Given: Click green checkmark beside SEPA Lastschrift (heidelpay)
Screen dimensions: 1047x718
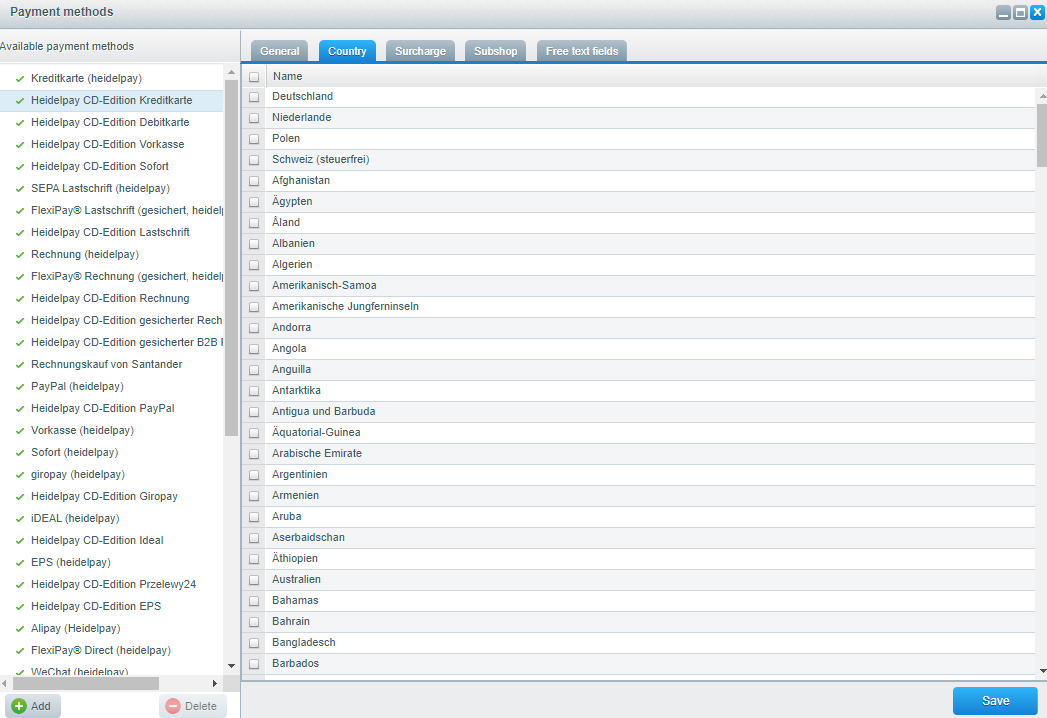Looking at the screenshot, I should pyautogui.click(x=20, y=189).
